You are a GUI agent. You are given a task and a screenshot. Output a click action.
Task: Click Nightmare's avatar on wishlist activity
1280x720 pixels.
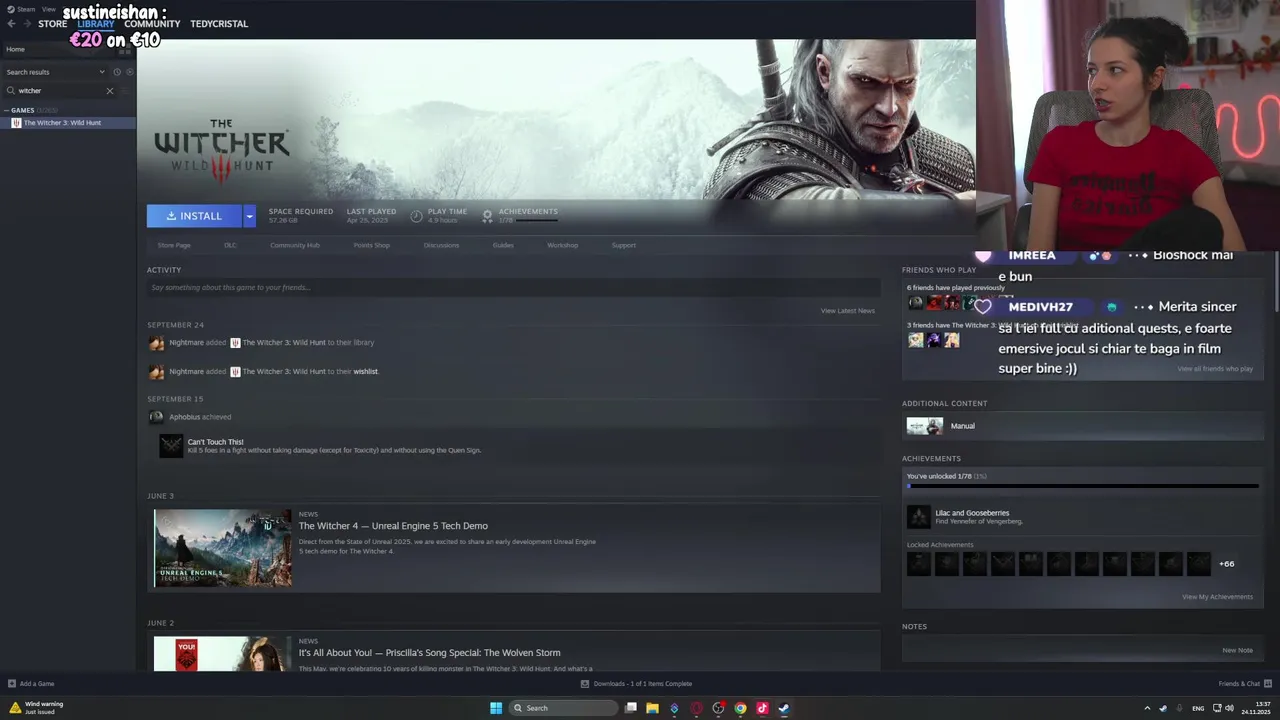(x=156, y=372)
